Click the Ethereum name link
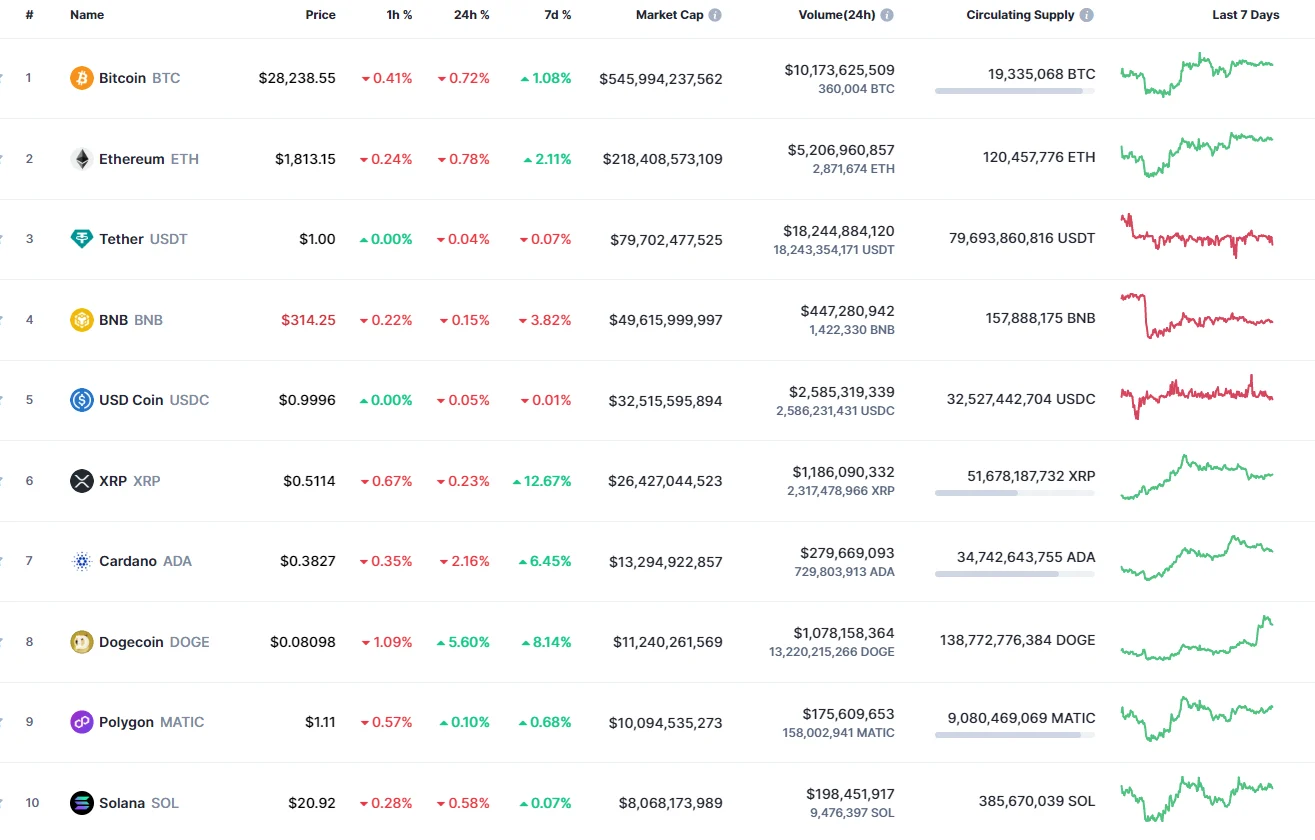The width and height of the screenshot is (1315, 840). [x=132, y=158]
